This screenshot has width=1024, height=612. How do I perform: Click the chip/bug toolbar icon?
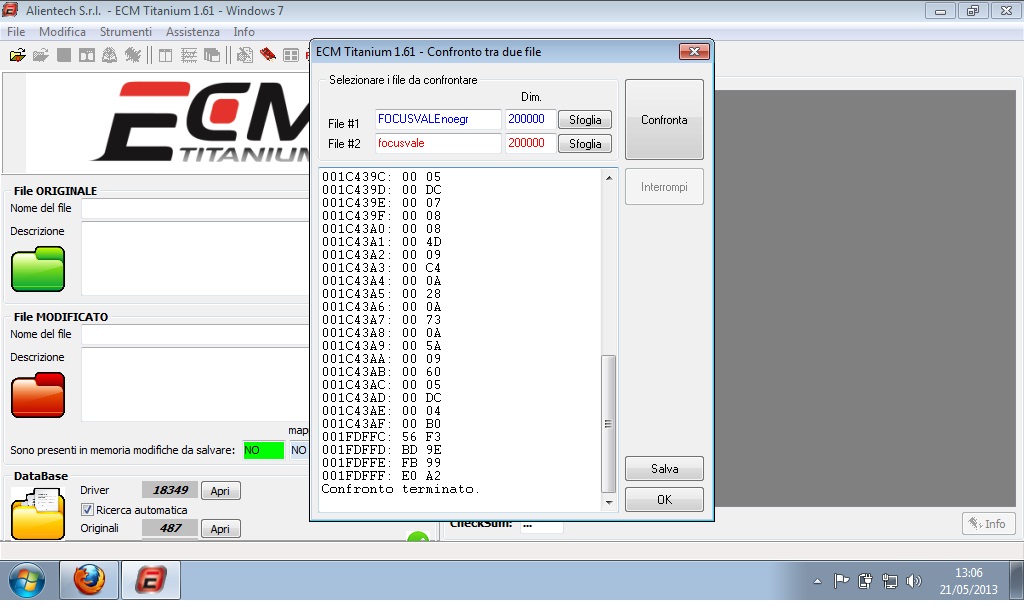click(133, 56)
